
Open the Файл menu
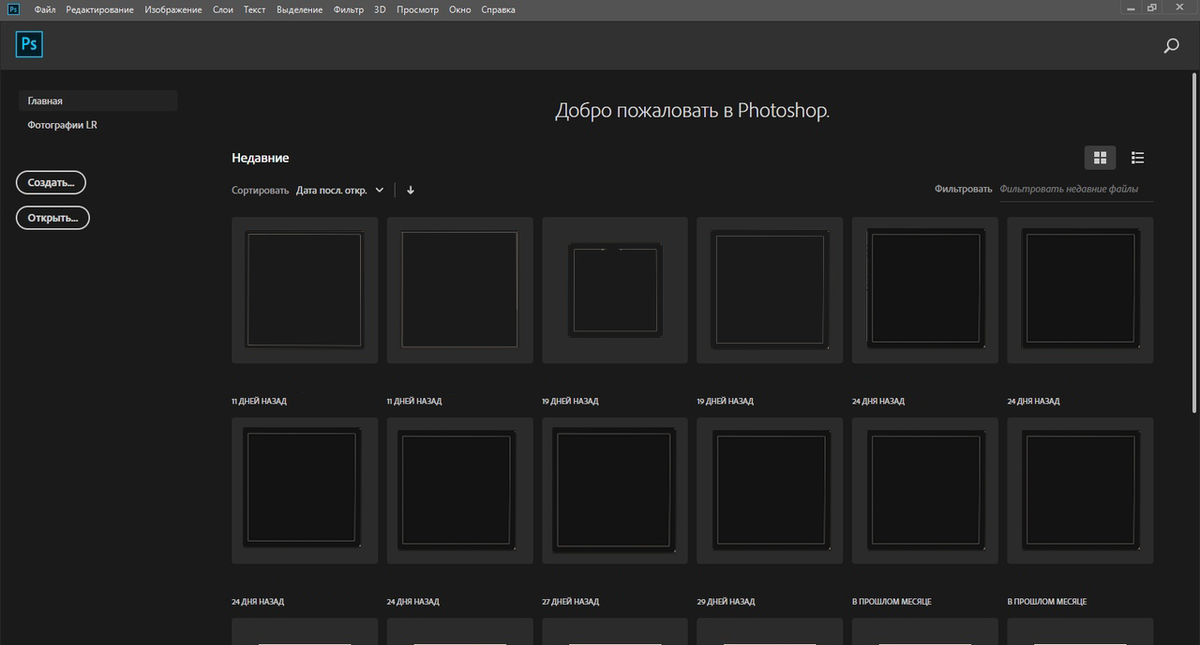pos(44,9)
